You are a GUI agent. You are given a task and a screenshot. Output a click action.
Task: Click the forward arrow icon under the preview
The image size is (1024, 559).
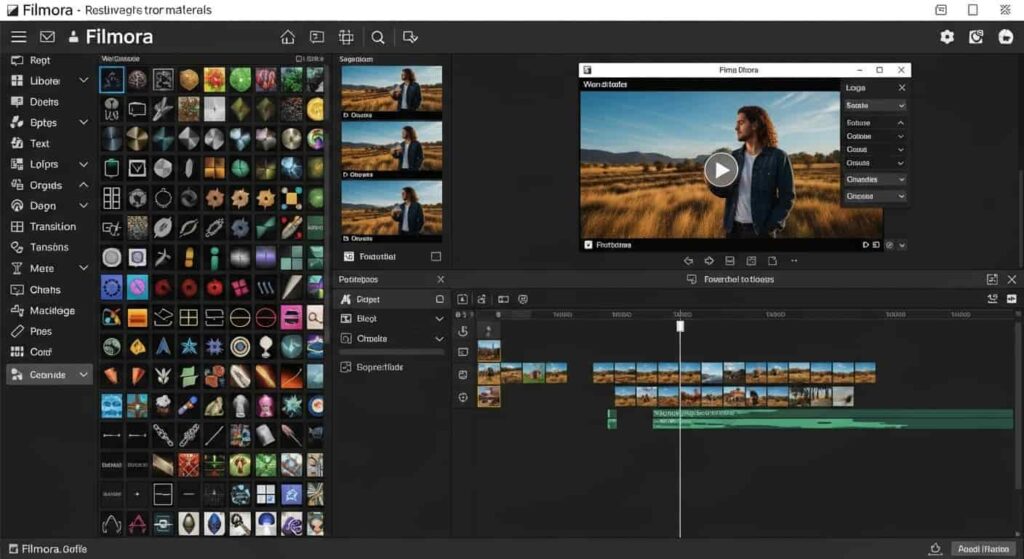point(709,261)
